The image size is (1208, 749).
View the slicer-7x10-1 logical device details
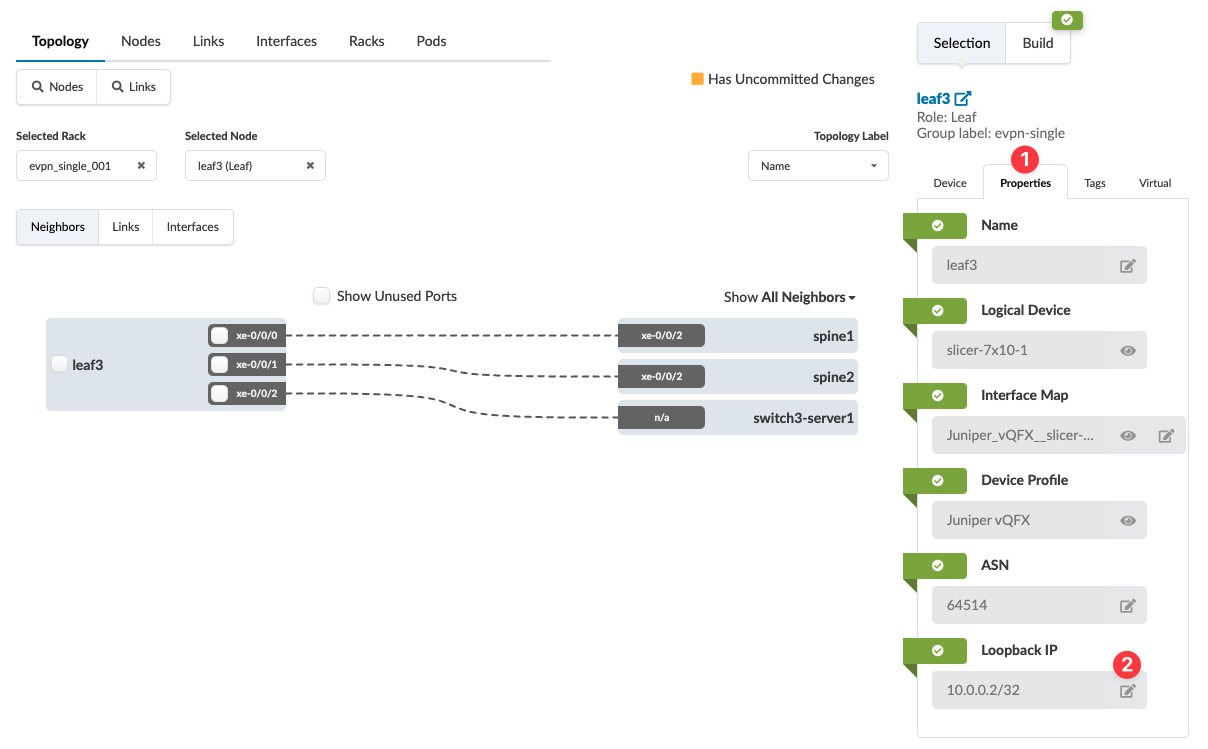coord(1127,351)
